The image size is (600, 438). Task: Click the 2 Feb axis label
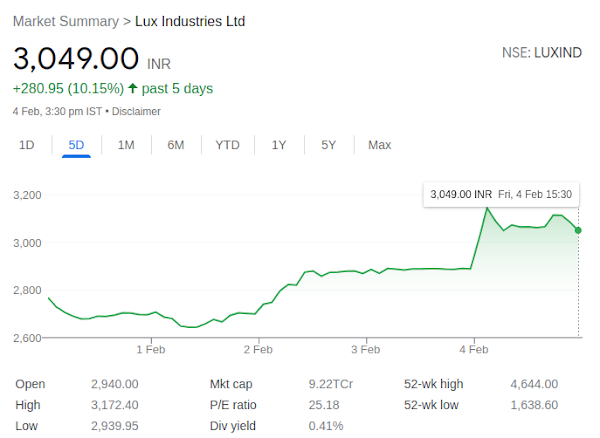(x=258, y=350)
